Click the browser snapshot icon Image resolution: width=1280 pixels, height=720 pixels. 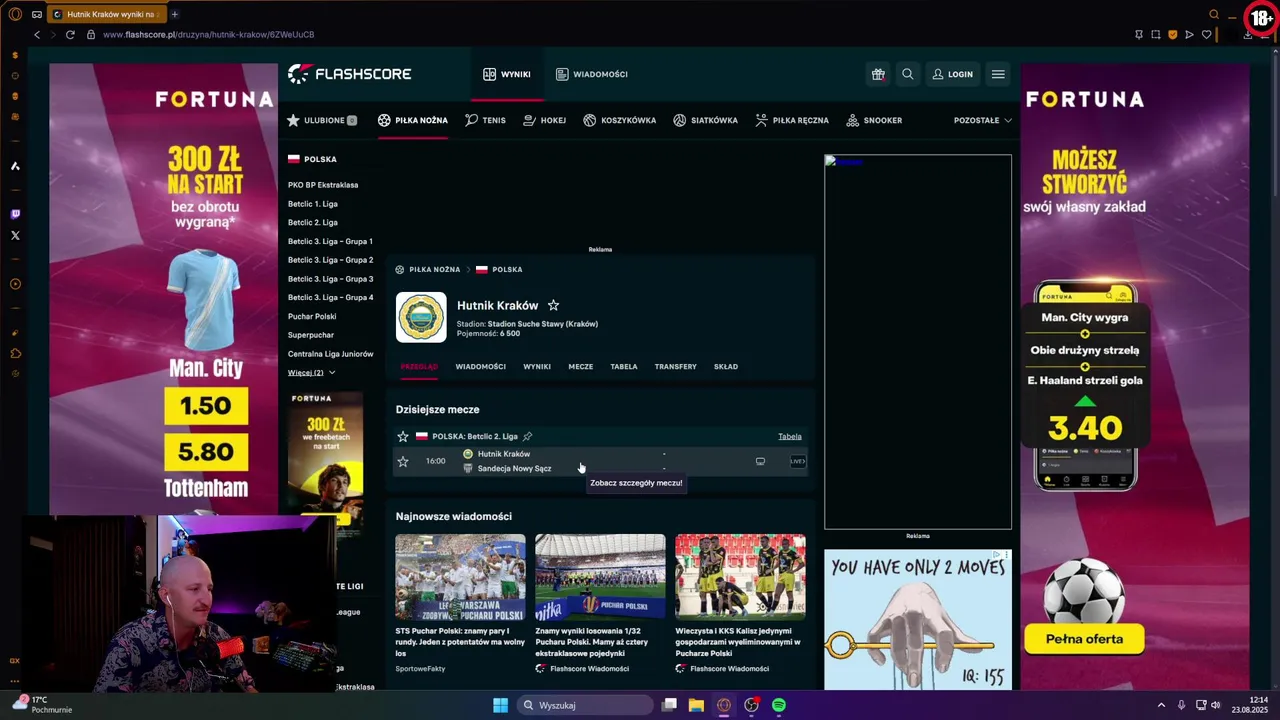pyautogui.click(x=1155, y=35)
